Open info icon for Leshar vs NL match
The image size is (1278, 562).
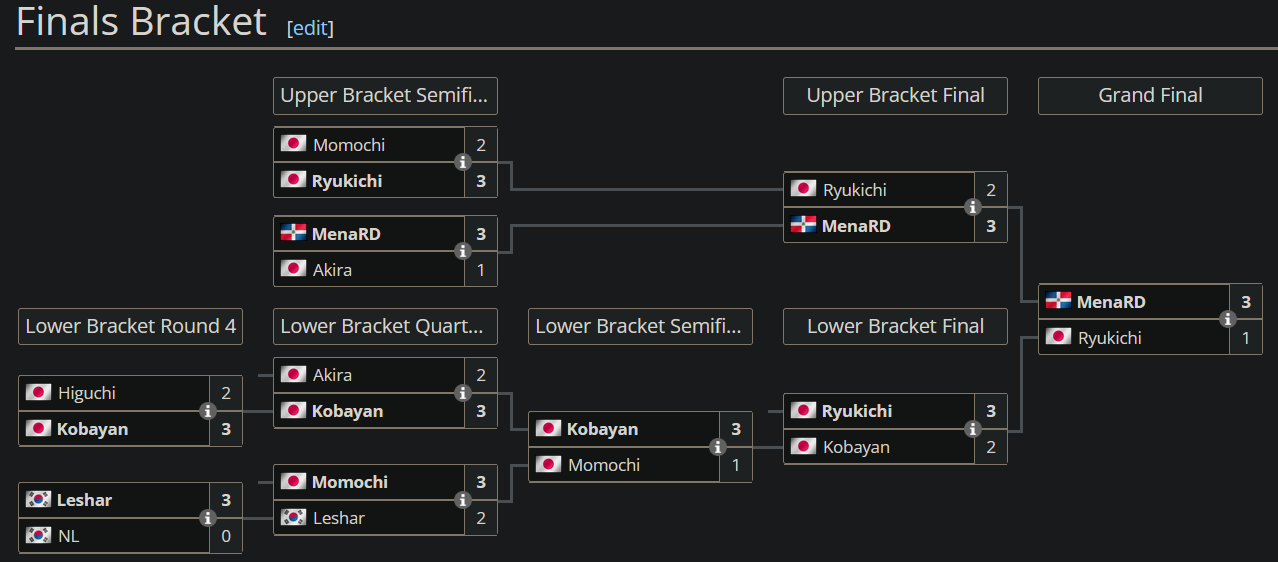[x=208, y=518]
